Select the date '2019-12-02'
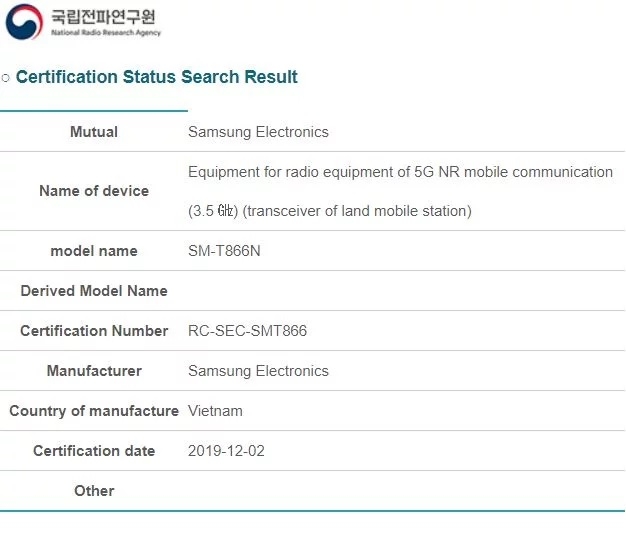Image resolution: width=626 pixels, height=533 pixels. 226,451
